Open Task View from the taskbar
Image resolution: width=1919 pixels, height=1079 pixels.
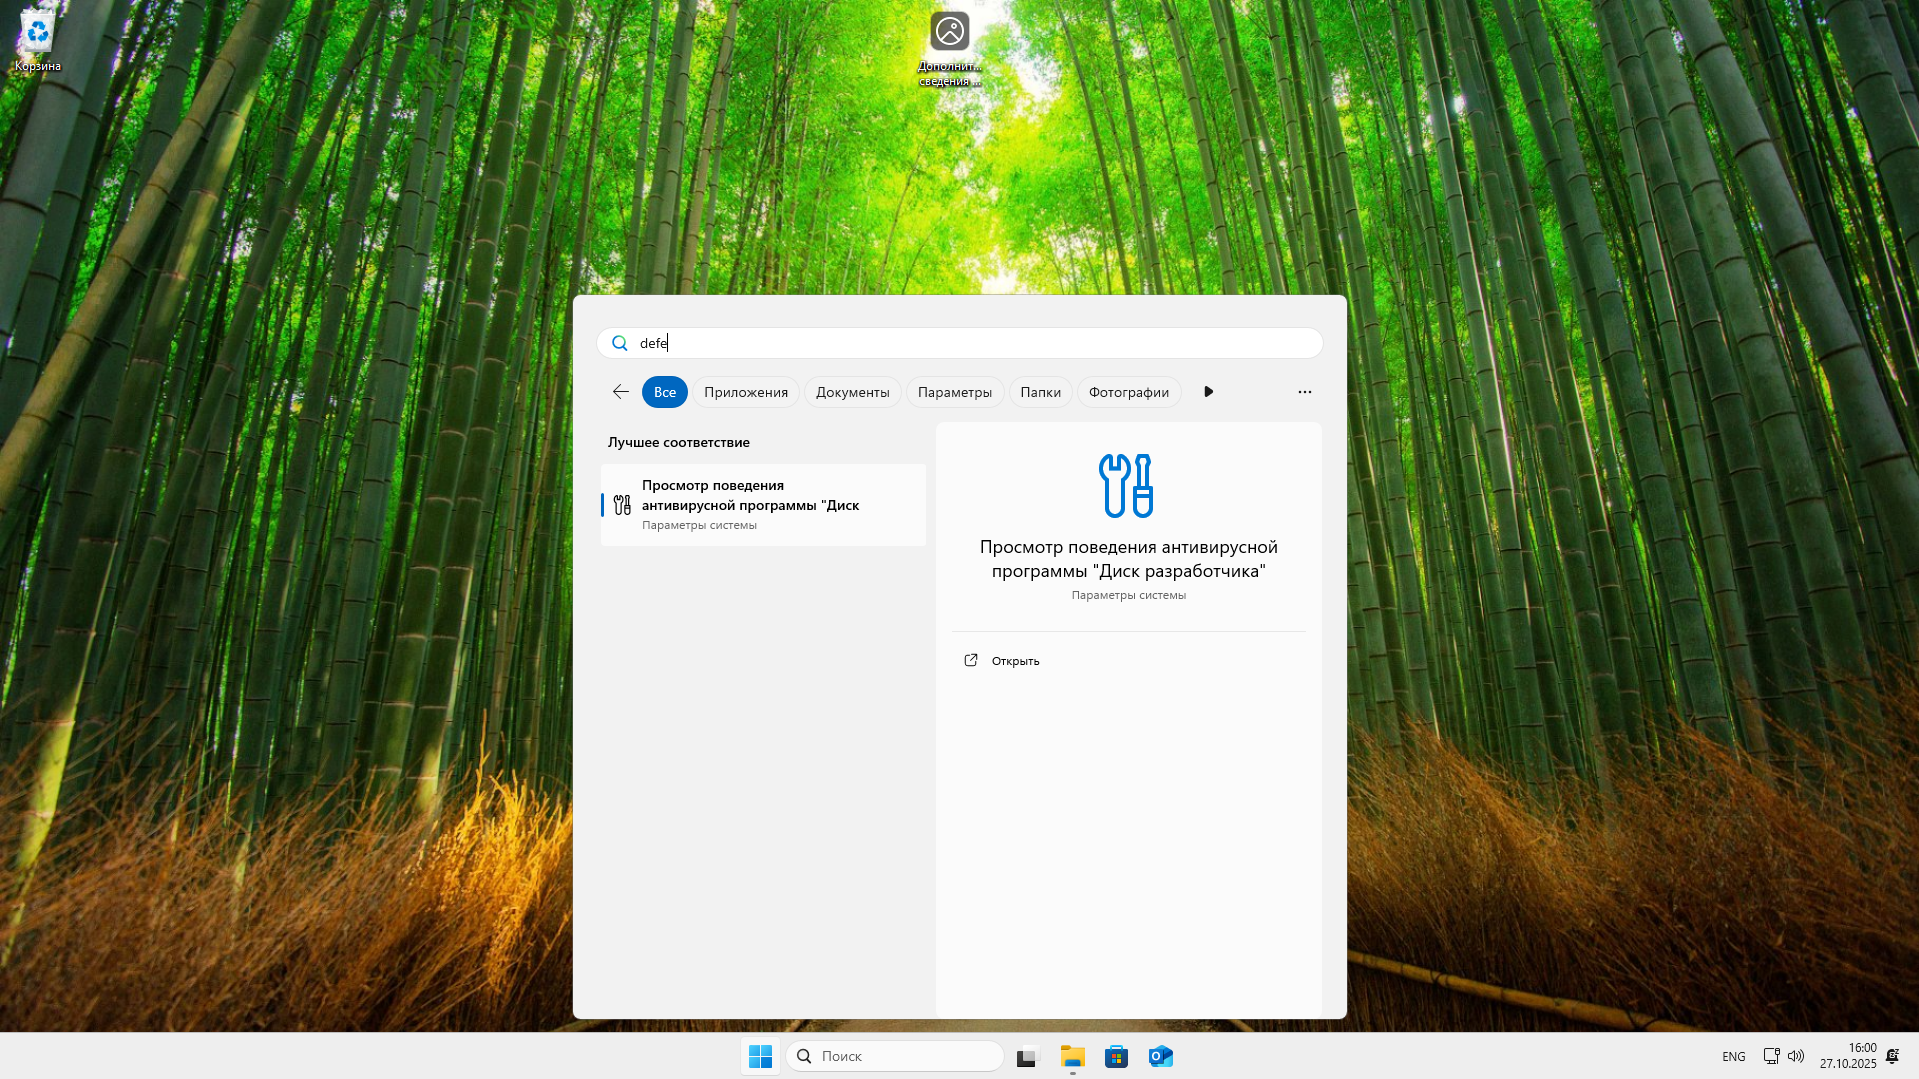(x=1028, y=1056)
